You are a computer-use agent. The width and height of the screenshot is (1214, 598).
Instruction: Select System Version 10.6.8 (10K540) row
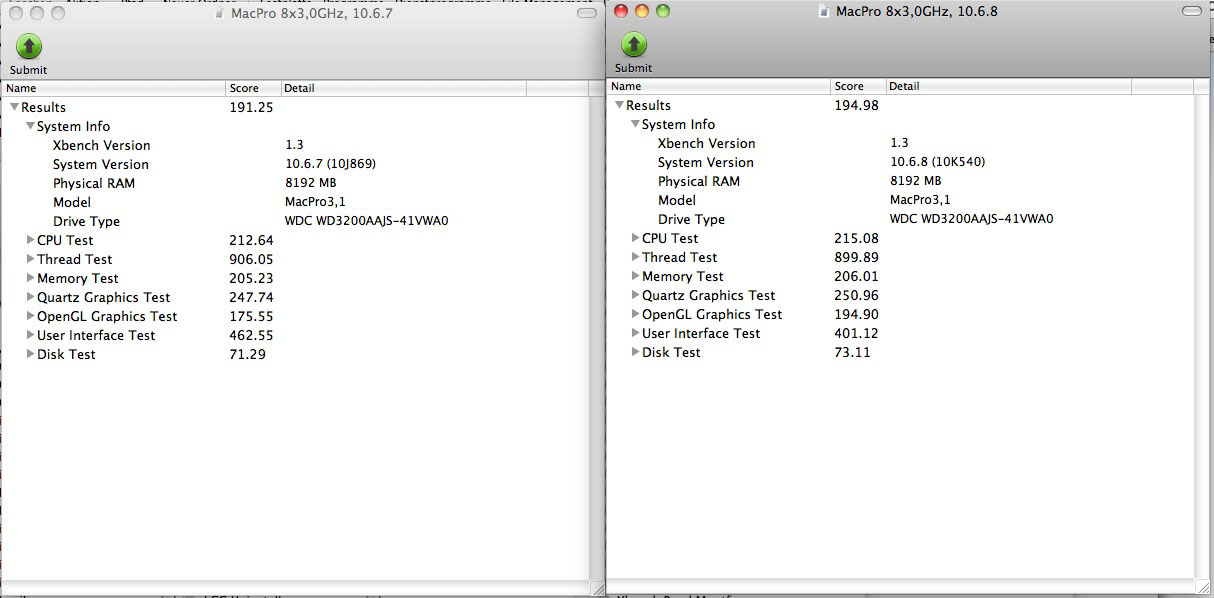(x=900, y=162)
